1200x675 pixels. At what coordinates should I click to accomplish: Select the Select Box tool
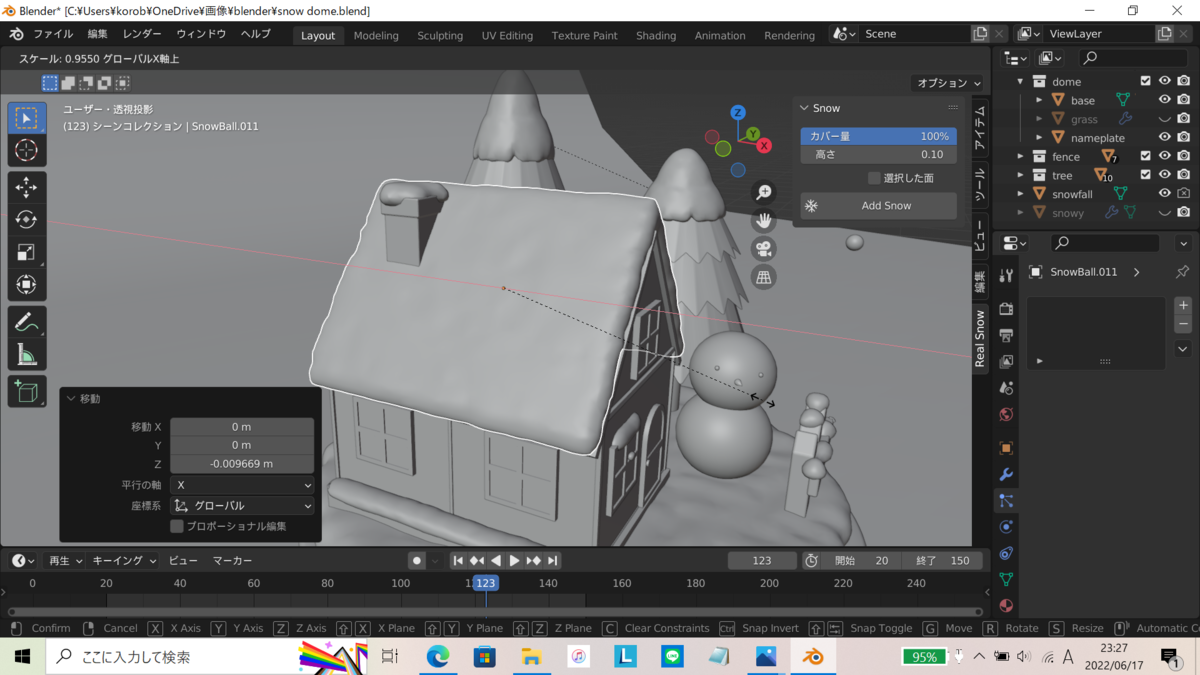[27, 118]
